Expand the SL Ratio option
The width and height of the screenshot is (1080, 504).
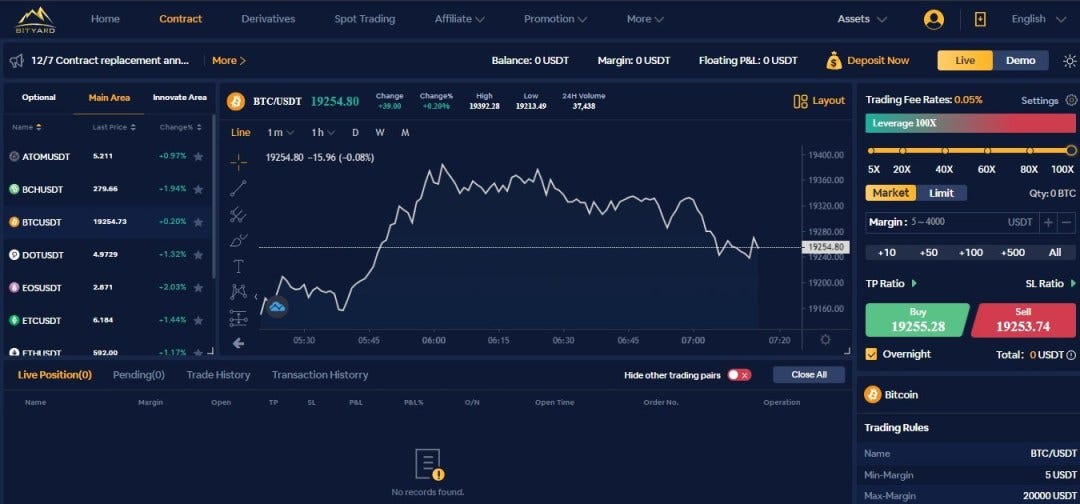(1051, 283)
